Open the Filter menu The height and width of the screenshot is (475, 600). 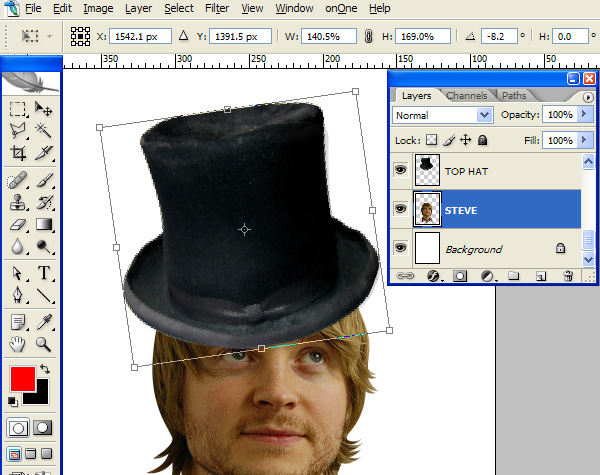217,8
